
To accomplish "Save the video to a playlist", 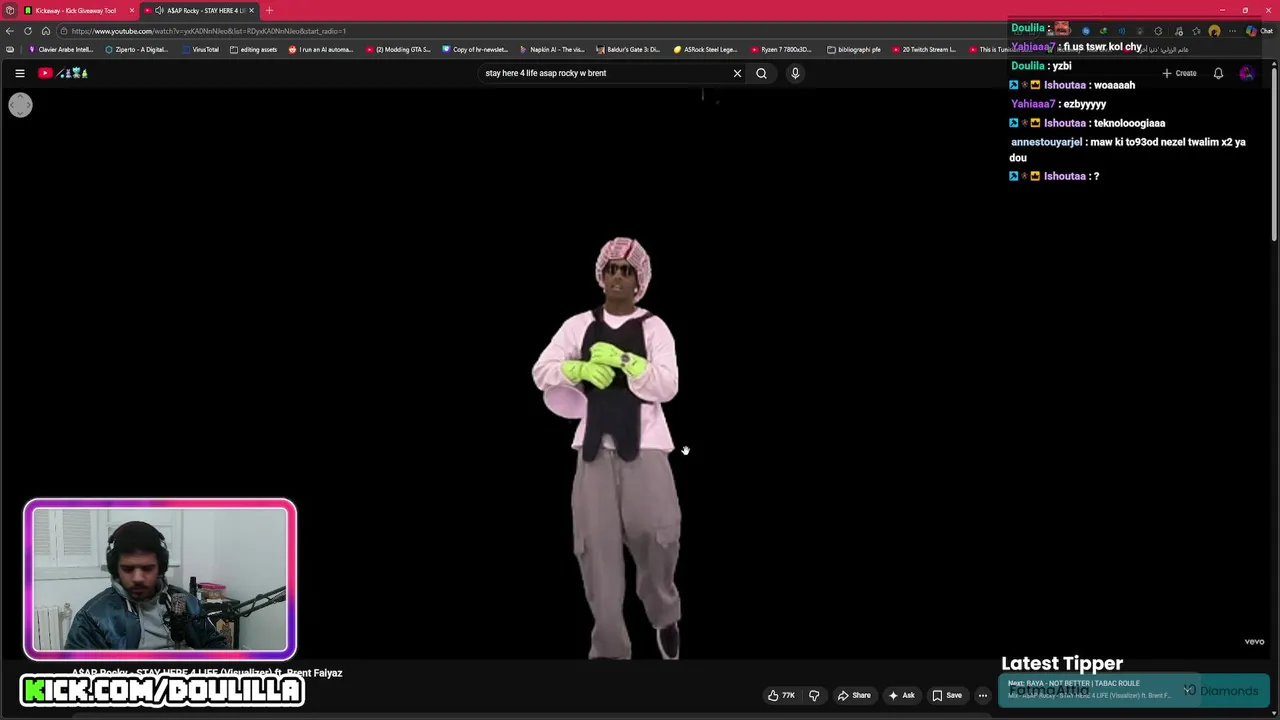I will point(946,695).
